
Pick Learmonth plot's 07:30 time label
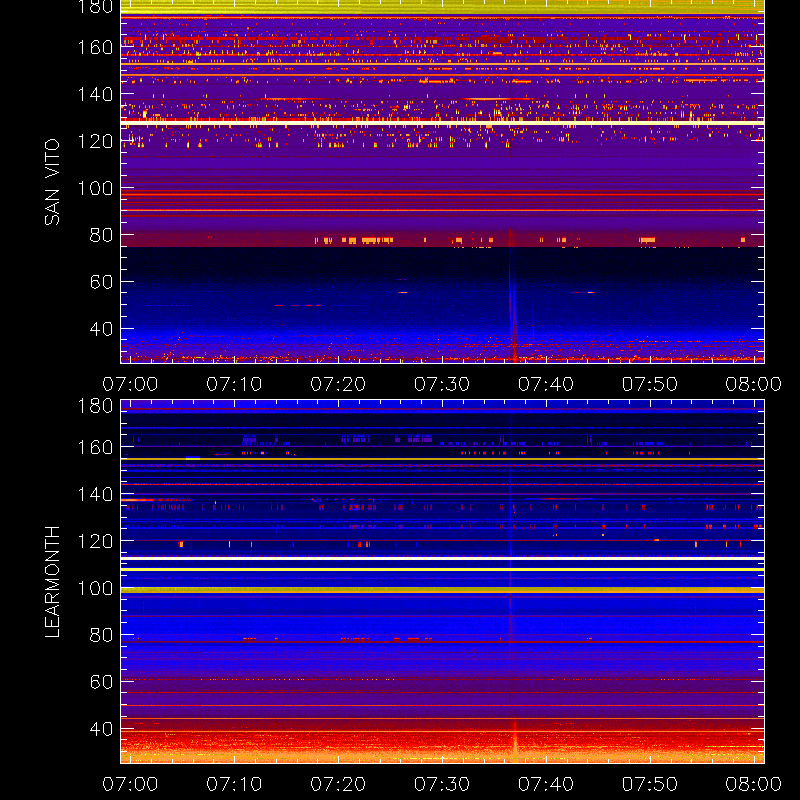coord(442,784)
